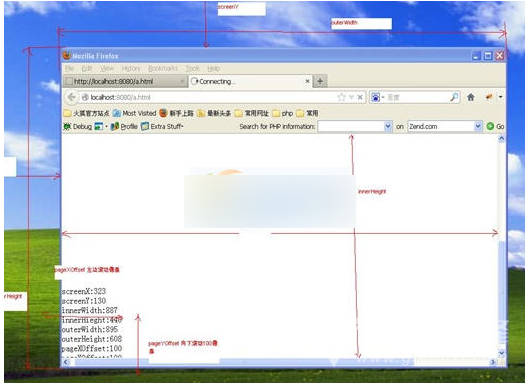Open the History menu
The width and height of the screenshot is (525, 383).
tap(131, 69)
